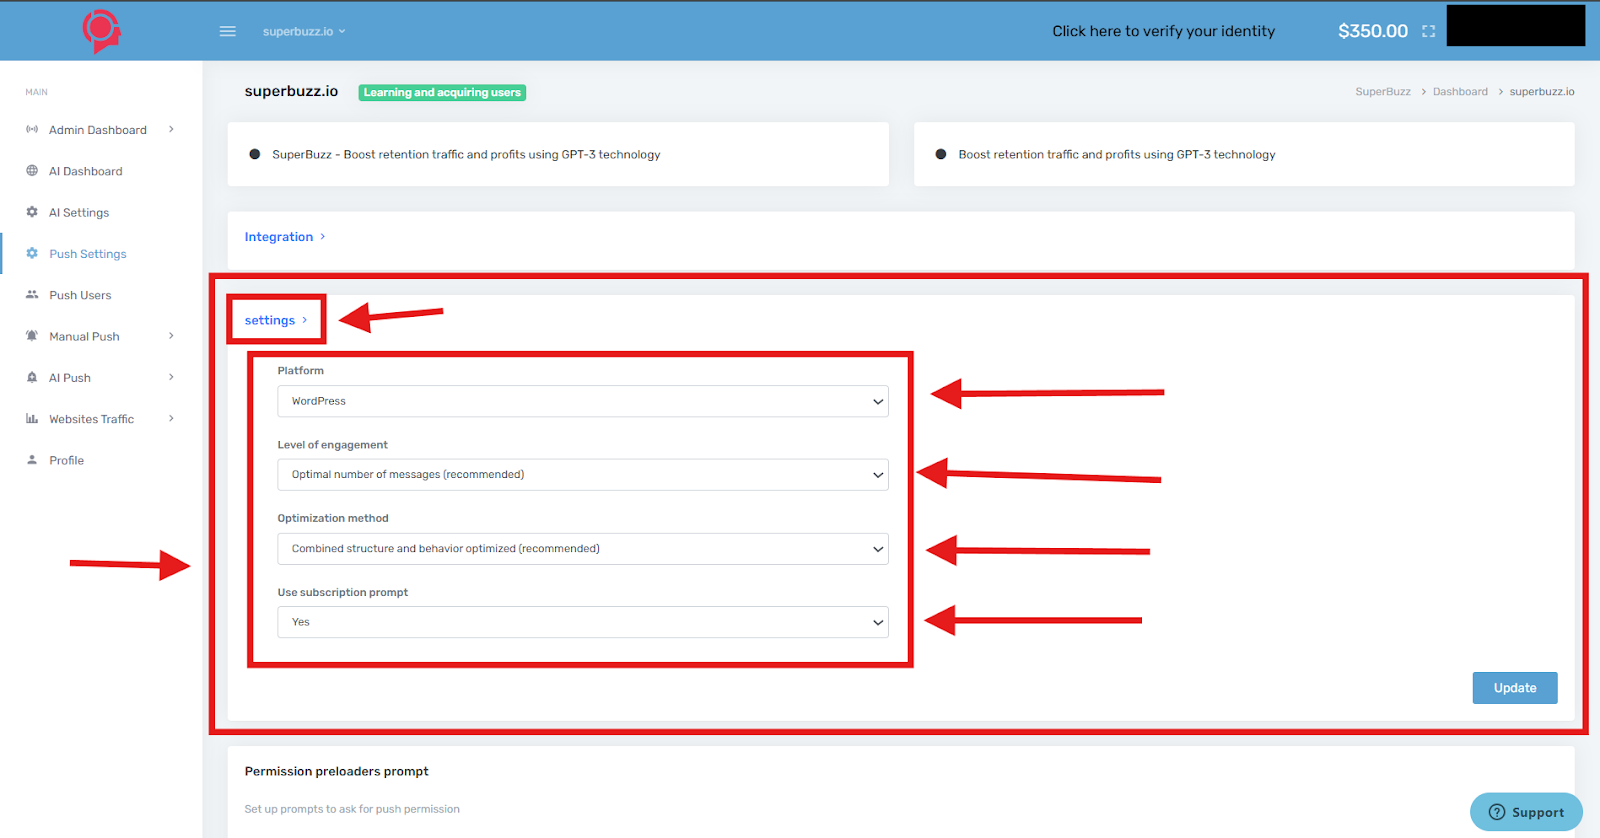Viewport: 1600px width, 838px height.
Task: Open Profile menu item
Action: [x=67, y=460]
